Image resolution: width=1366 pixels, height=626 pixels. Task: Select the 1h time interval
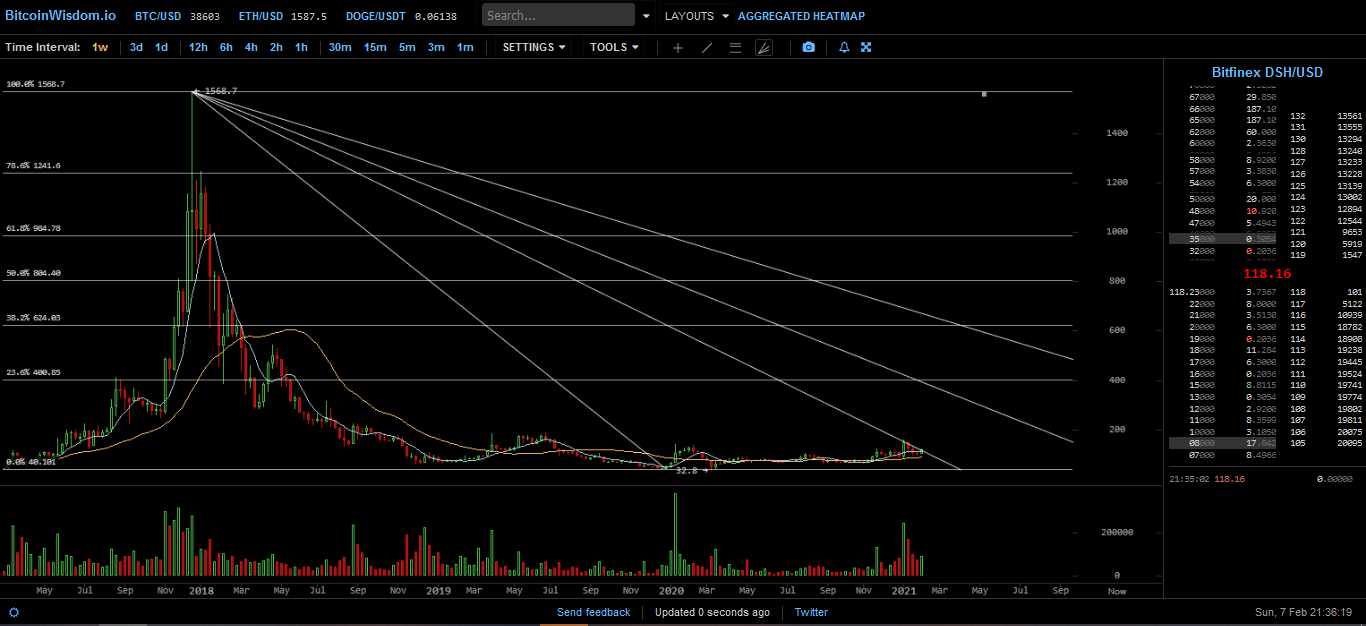tap(301, 47)
